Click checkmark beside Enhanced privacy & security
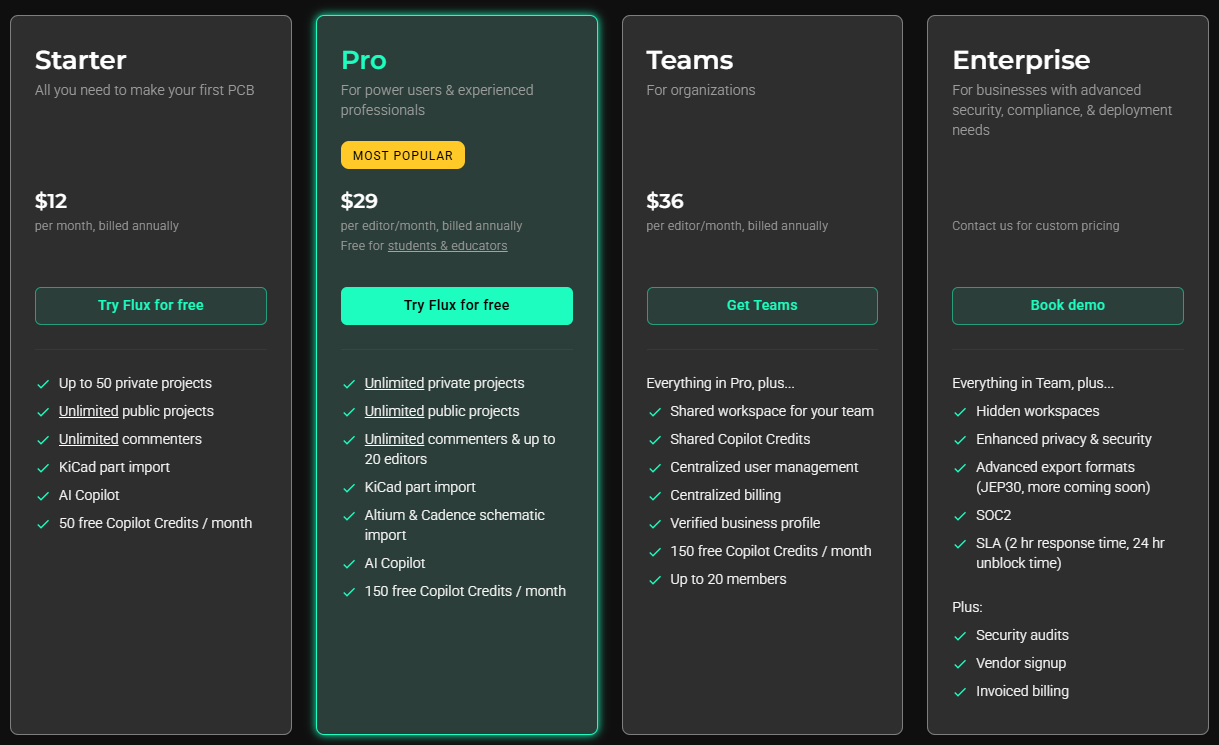This screenshot has width=1219, height=745. pos(960,440)
